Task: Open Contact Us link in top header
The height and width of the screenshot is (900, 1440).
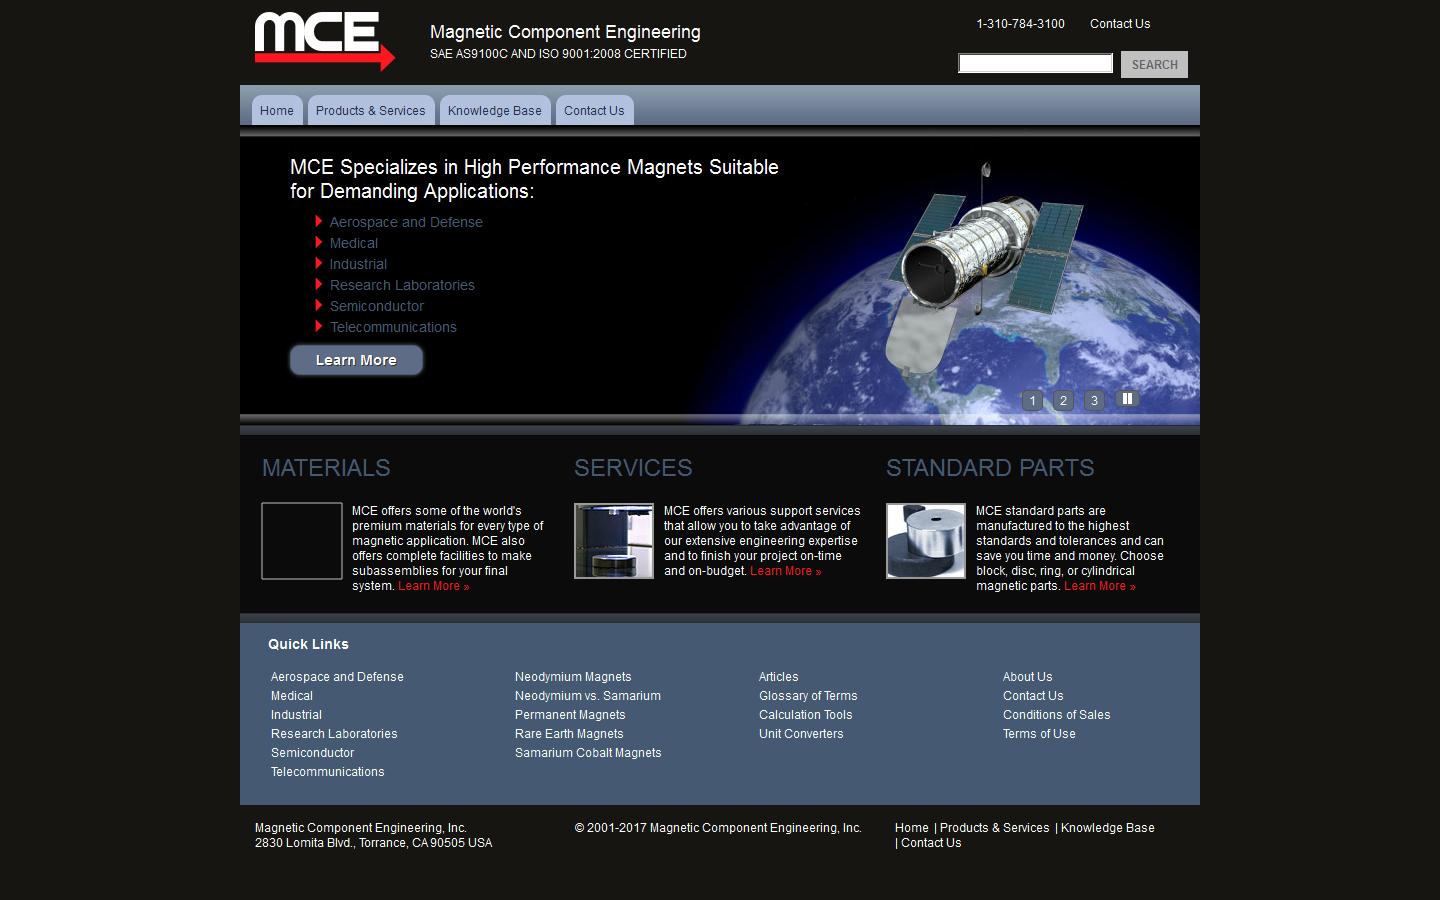Action: [x=1119, y=24]
